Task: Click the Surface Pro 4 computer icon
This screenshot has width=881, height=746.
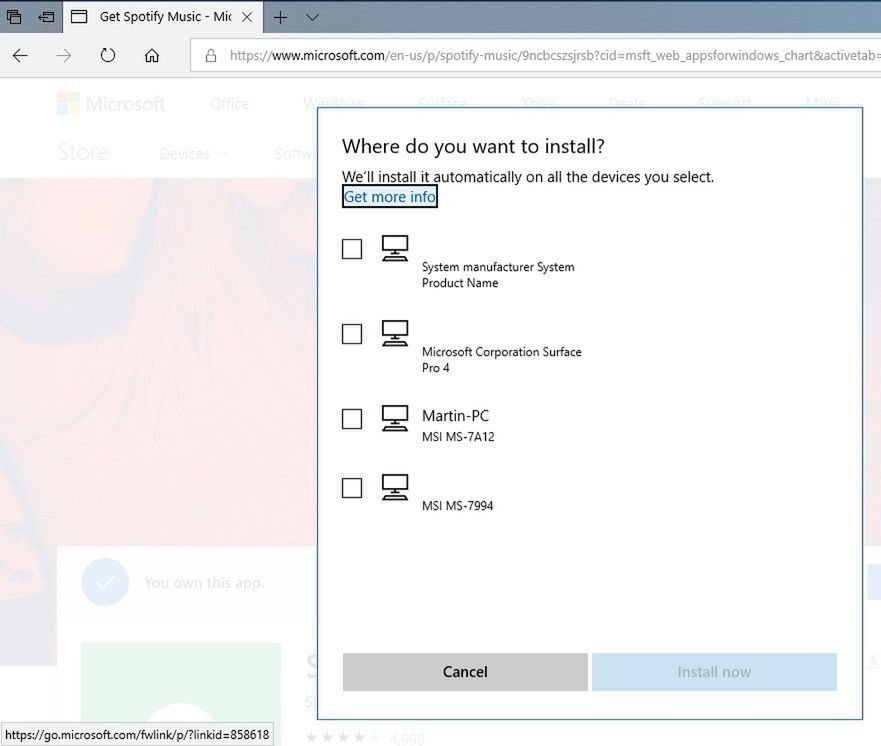Action: (x=395, y=333)
